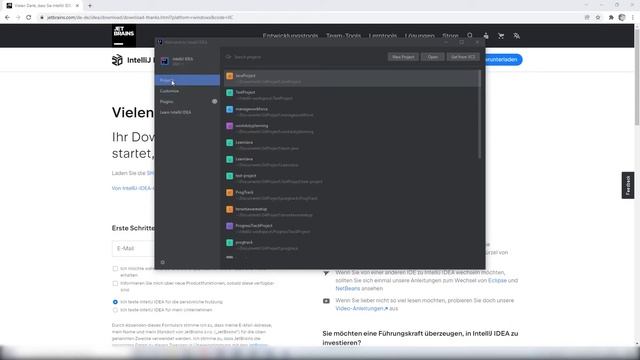
Task: Click the video icon beside Video-Anleitungen text
Action: click(x=326, y=301)
